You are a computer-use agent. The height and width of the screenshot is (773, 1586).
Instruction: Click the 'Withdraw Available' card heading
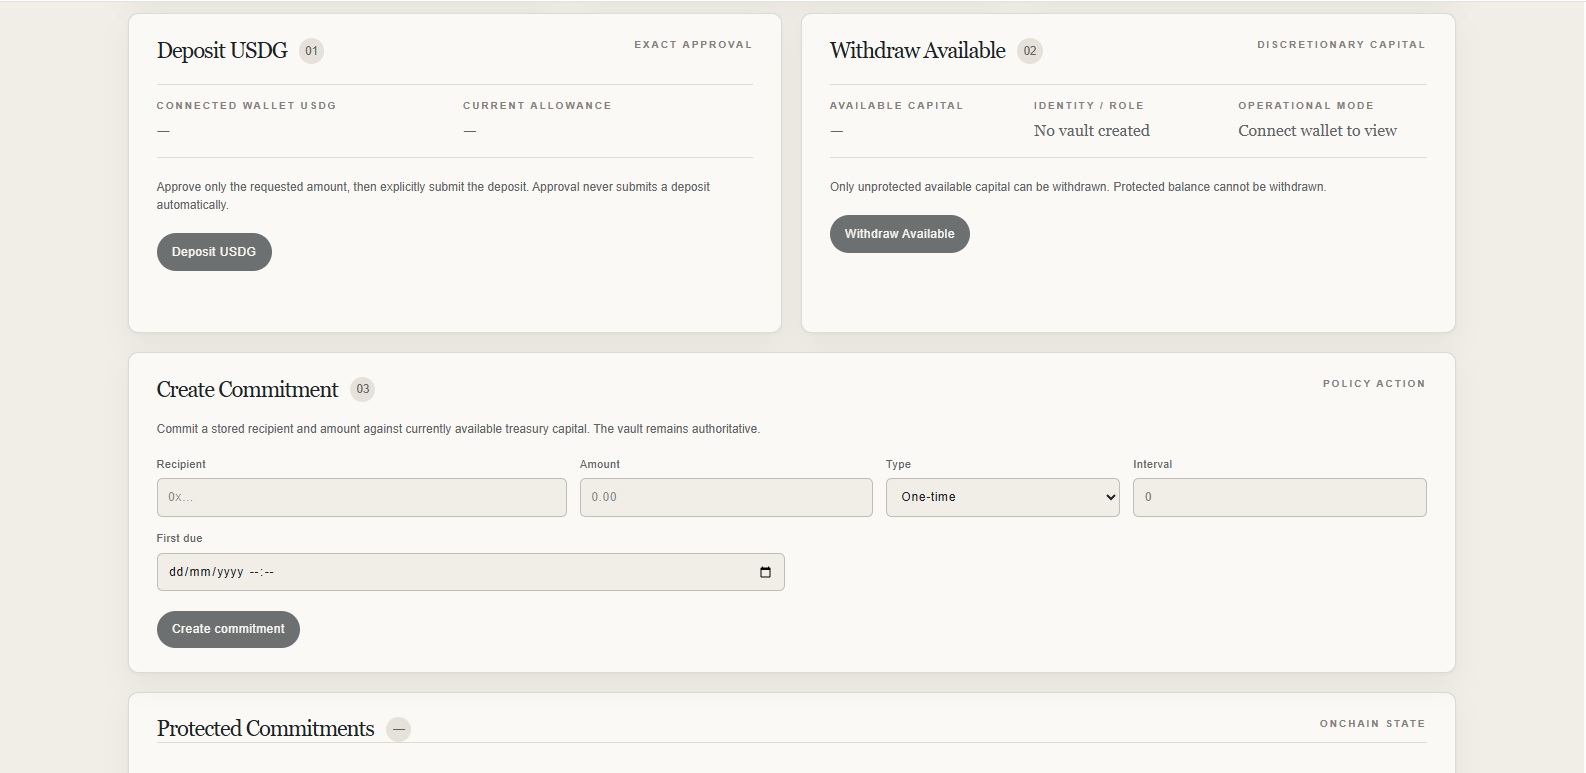(918, 51)
